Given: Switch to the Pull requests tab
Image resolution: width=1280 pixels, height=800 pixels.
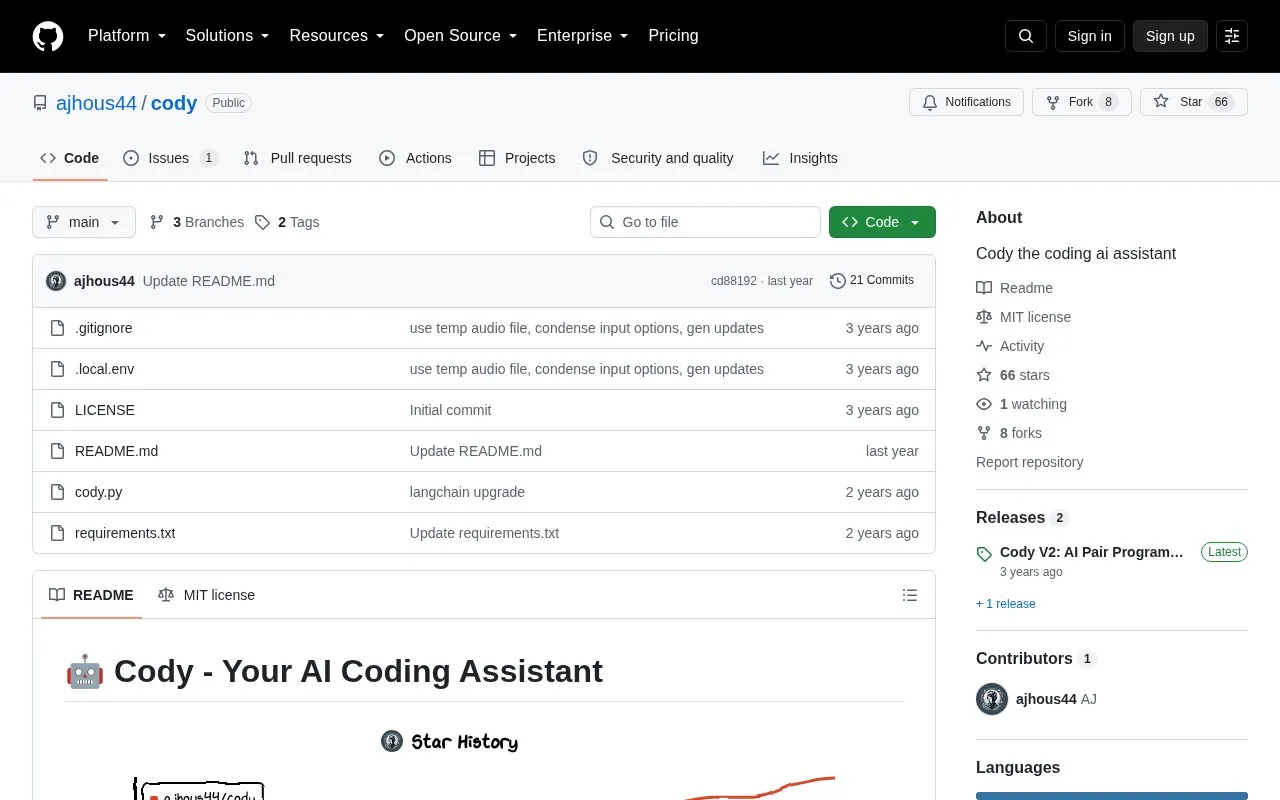Looking at the screenshot, I should tap(298, 158).
